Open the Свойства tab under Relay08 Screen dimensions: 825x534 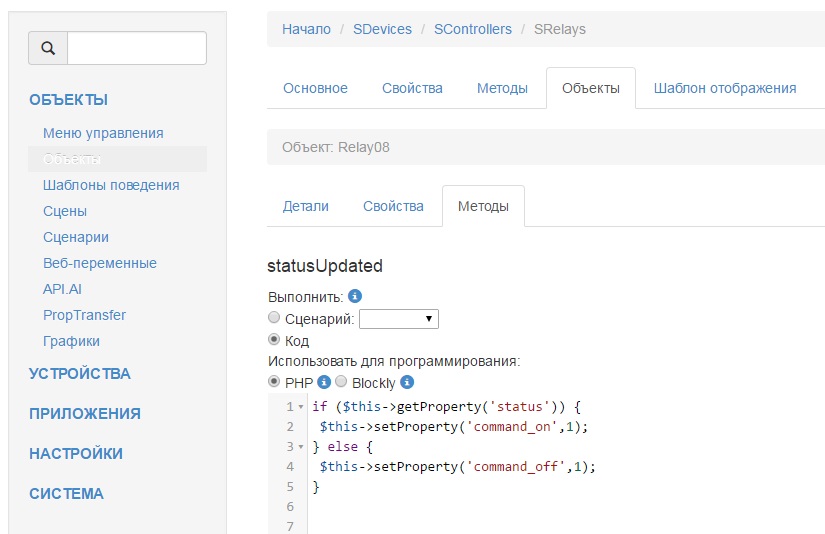(393, 206)
